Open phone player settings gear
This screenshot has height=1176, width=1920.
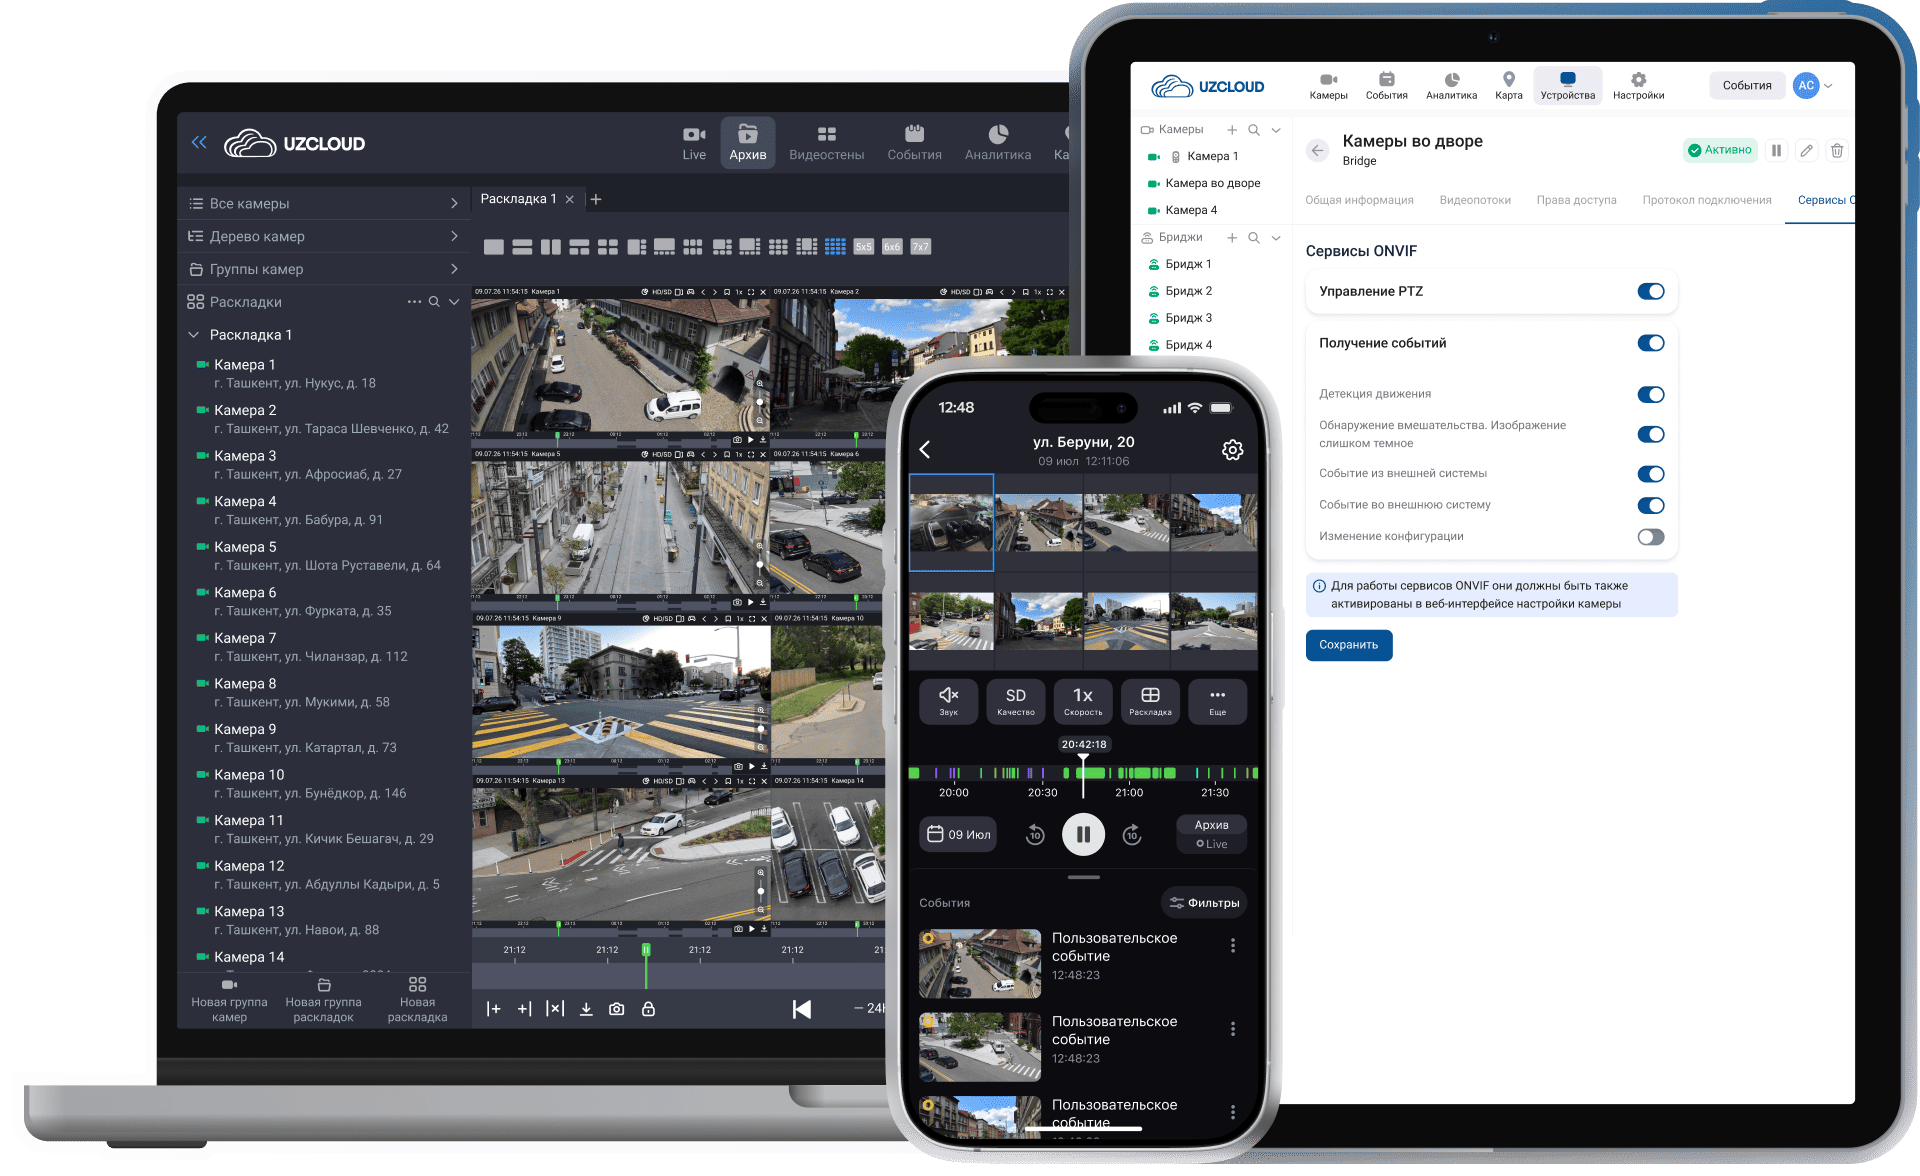click(1232, 450)
